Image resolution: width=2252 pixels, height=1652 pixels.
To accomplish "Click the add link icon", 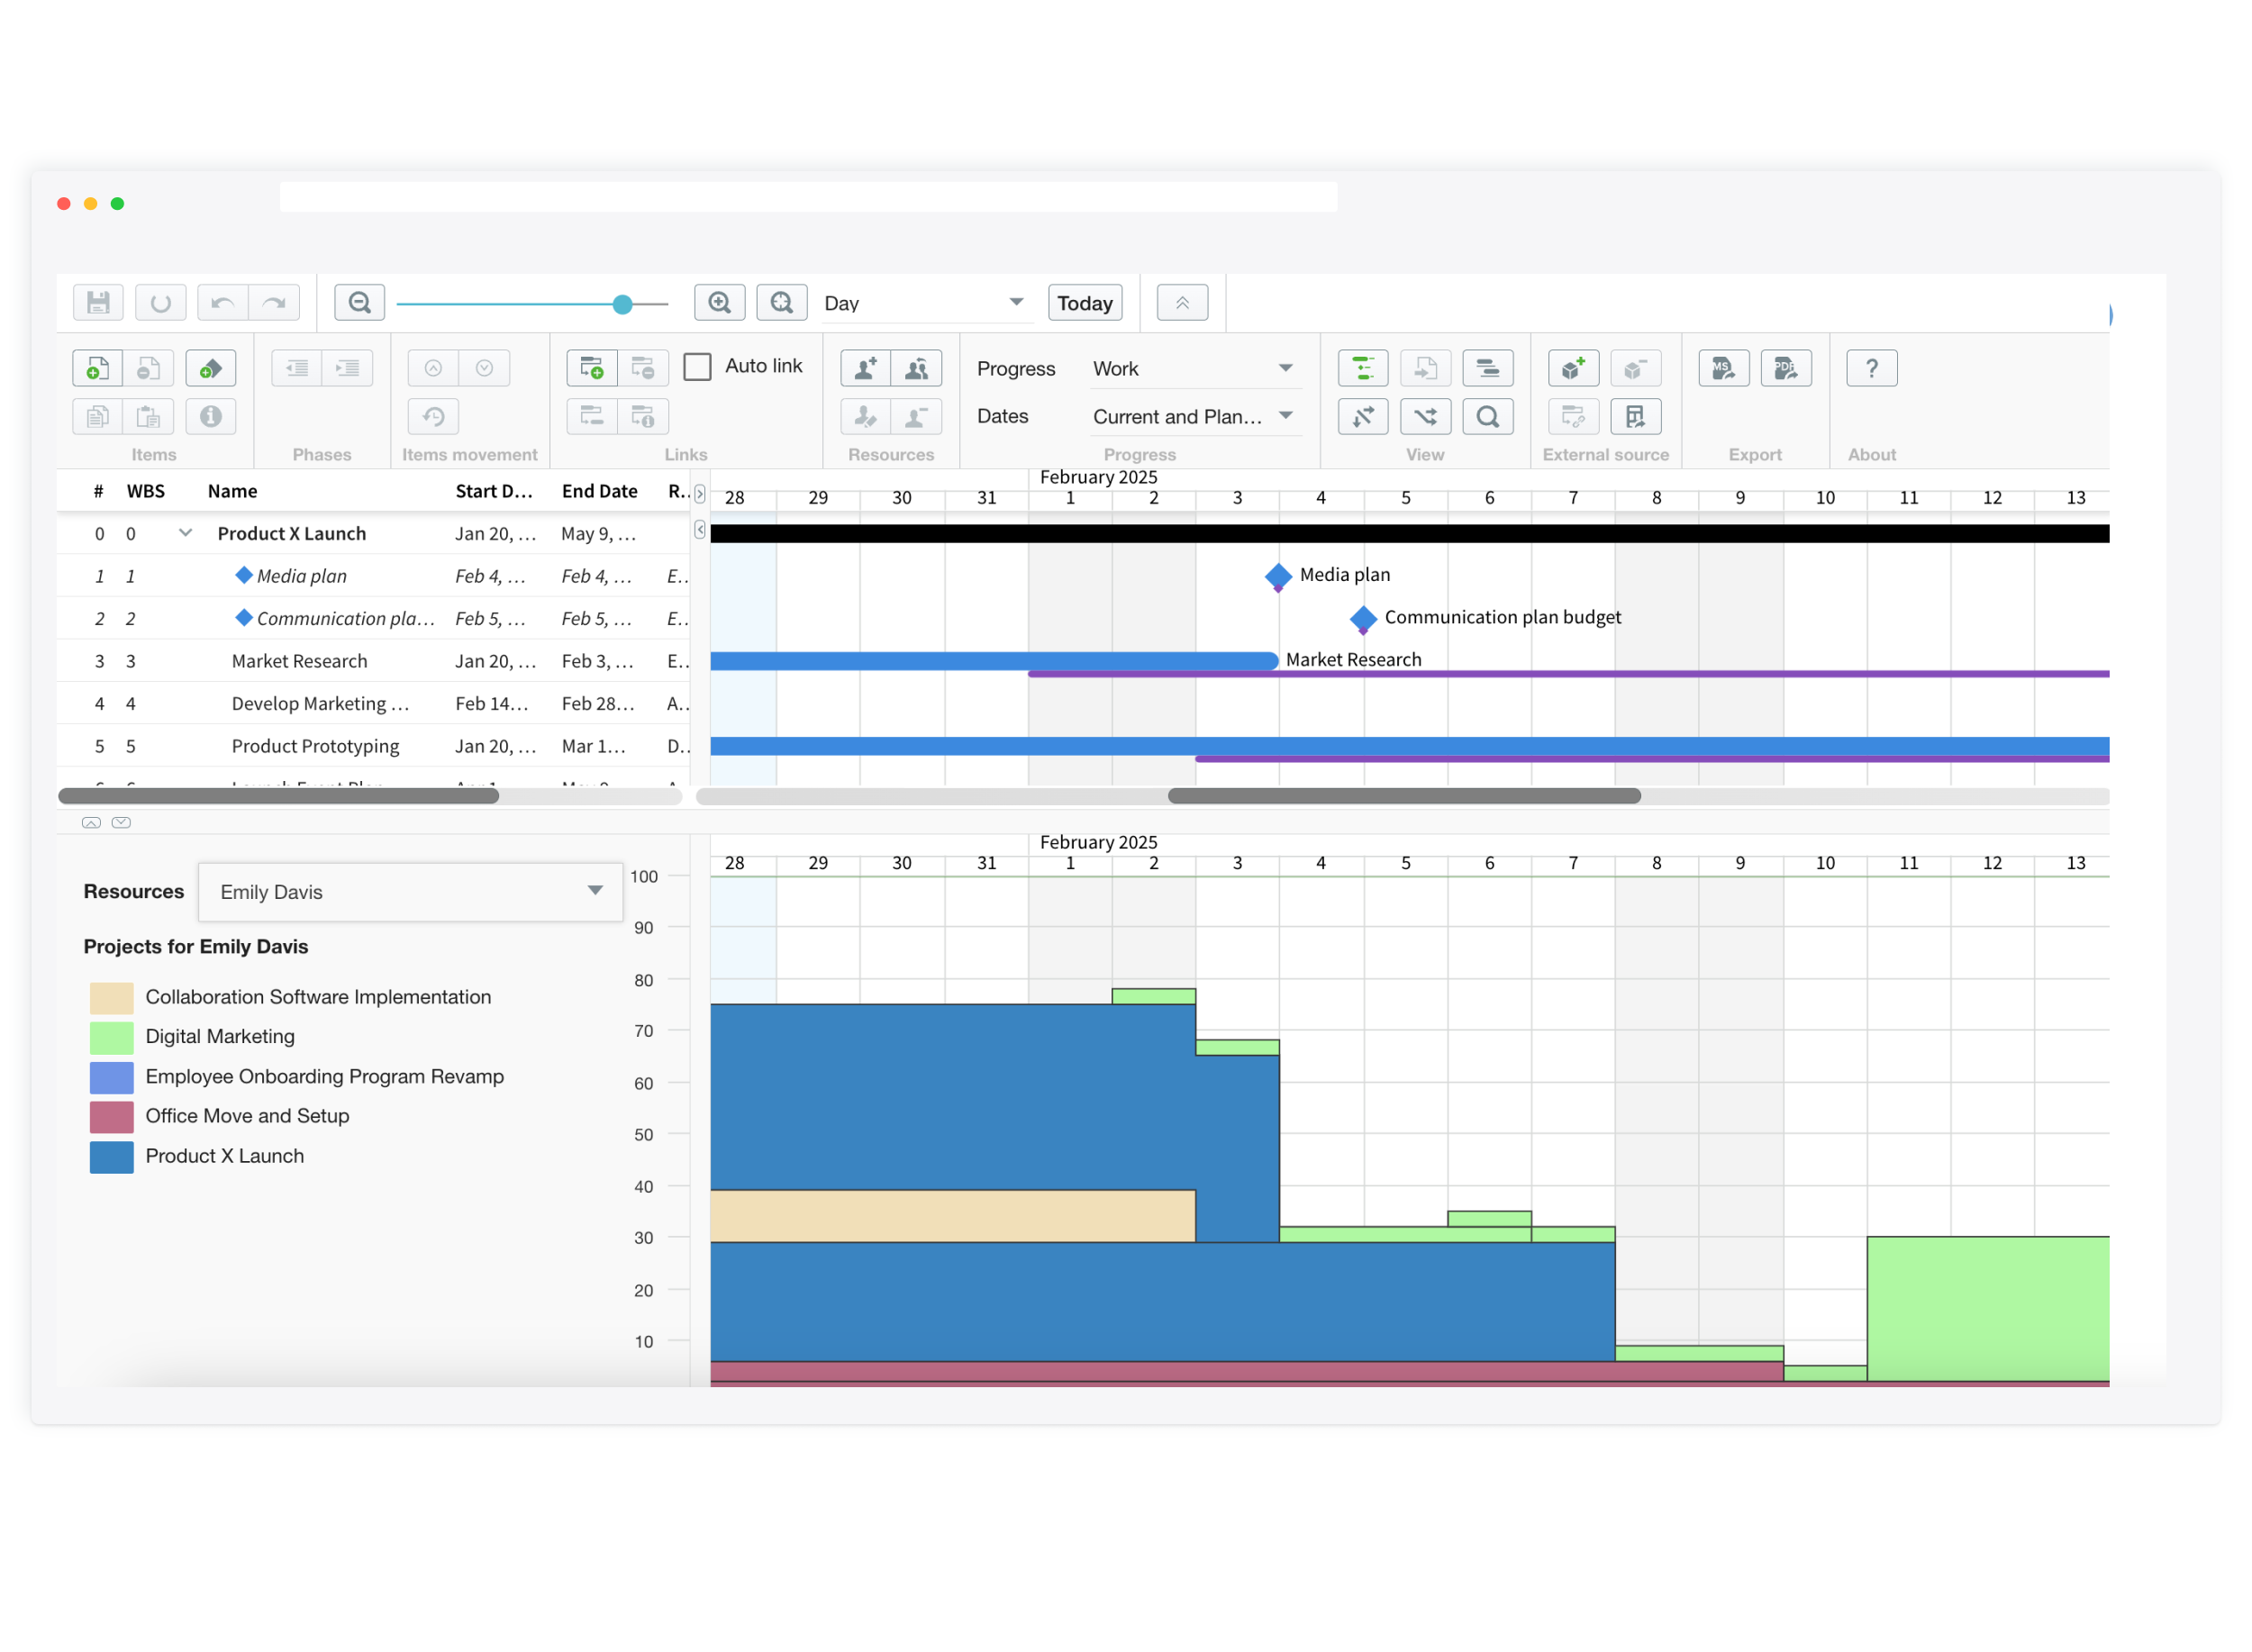I will [591, 369].
